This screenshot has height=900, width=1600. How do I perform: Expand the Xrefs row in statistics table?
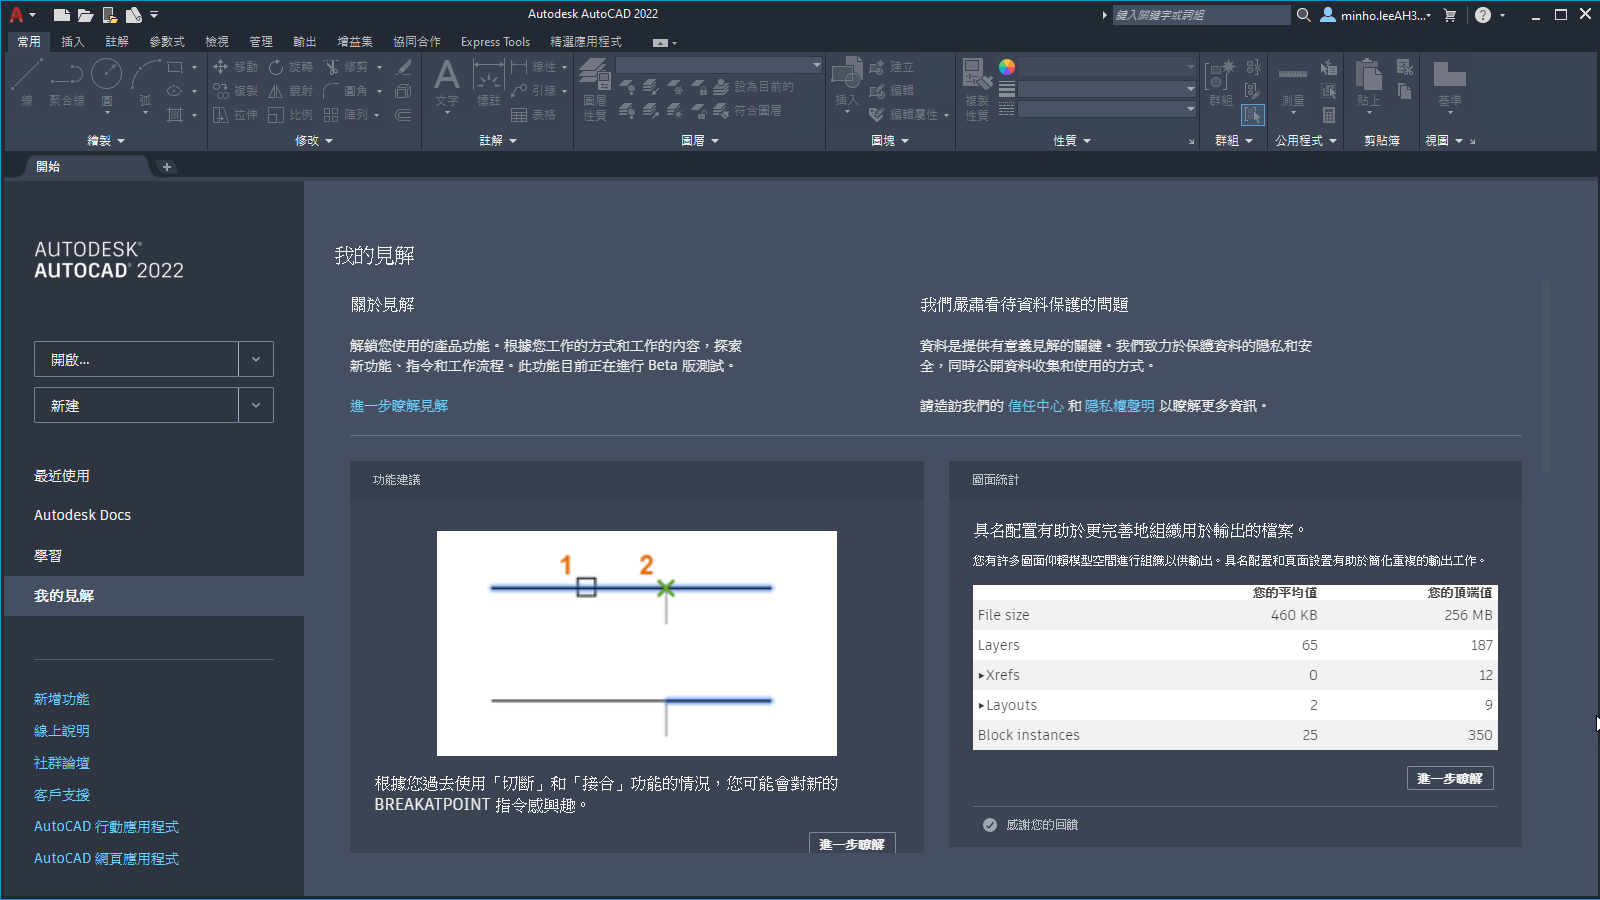981,675
